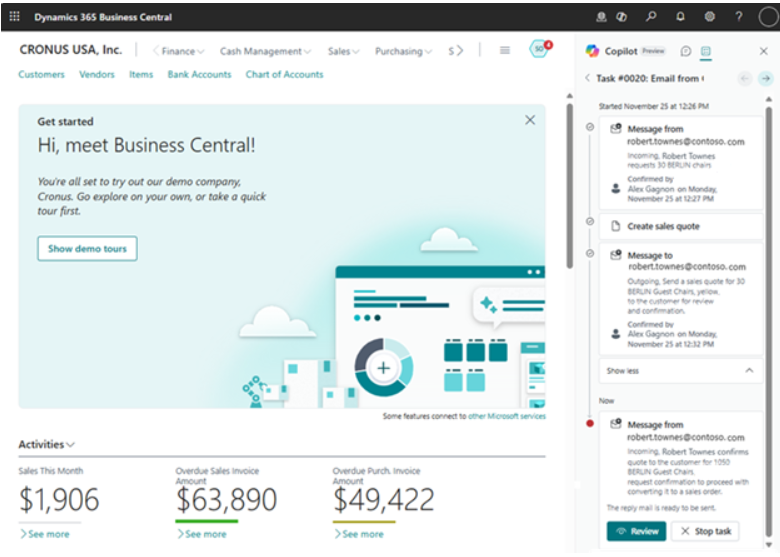Open other Microsoft services link
This screenshot has width=780, height=557.
pyautogui.click(x=507, y=416)
